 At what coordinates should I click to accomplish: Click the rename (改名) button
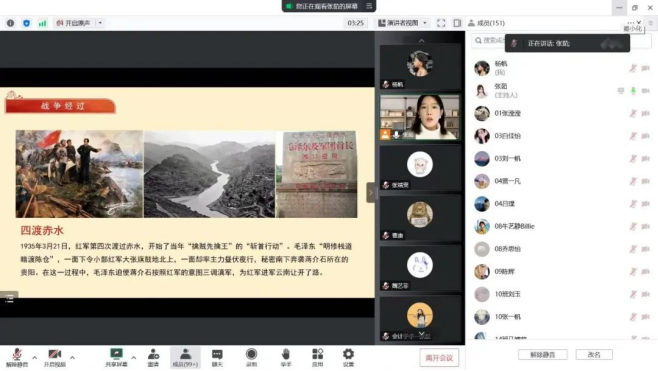tap(594, 355)
